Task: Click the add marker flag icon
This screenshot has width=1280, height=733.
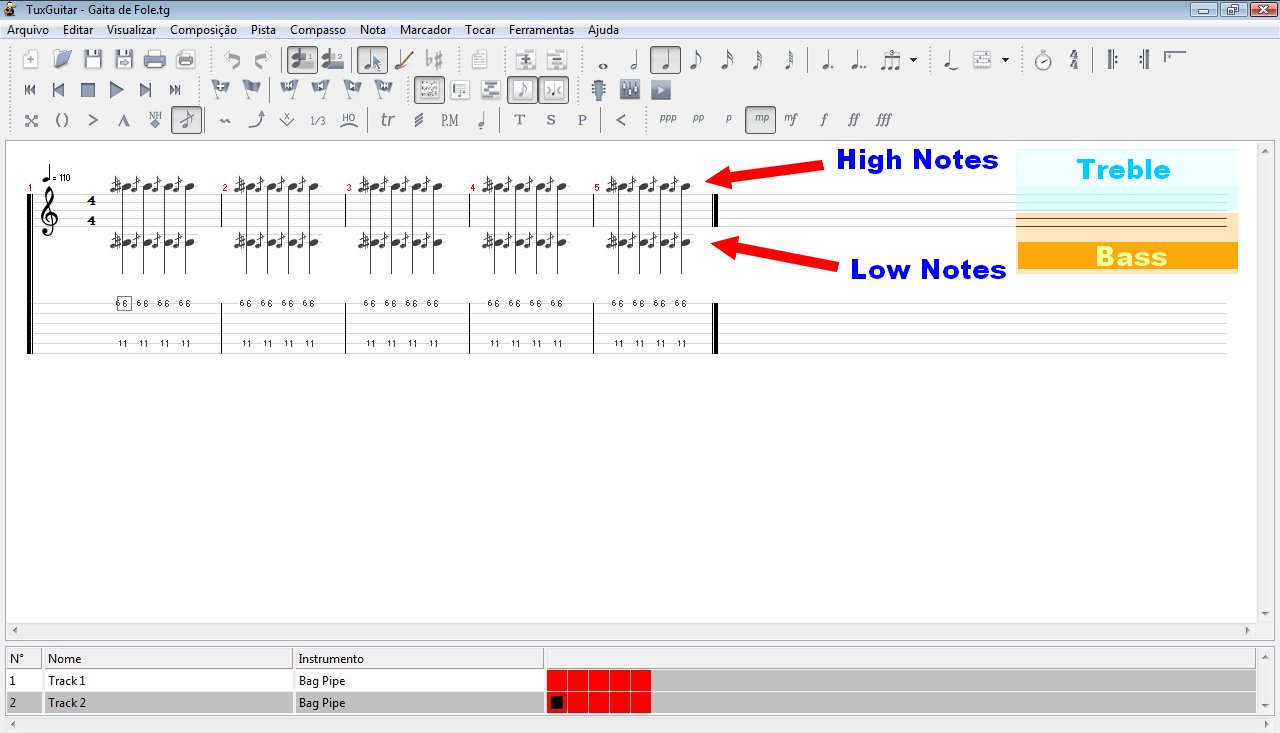Action: click(x=220, y=90)
